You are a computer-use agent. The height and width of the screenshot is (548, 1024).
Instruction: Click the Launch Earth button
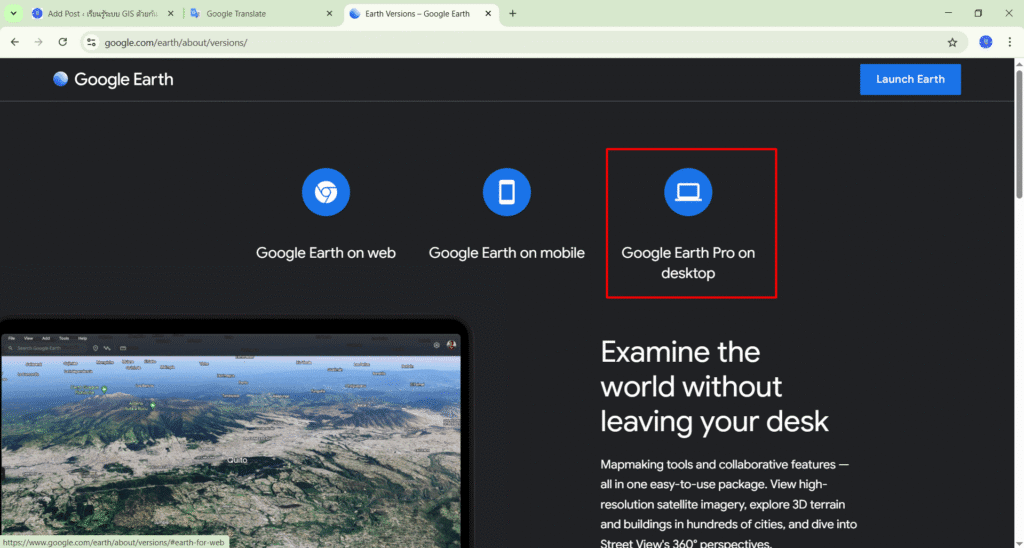coord(910,79)
